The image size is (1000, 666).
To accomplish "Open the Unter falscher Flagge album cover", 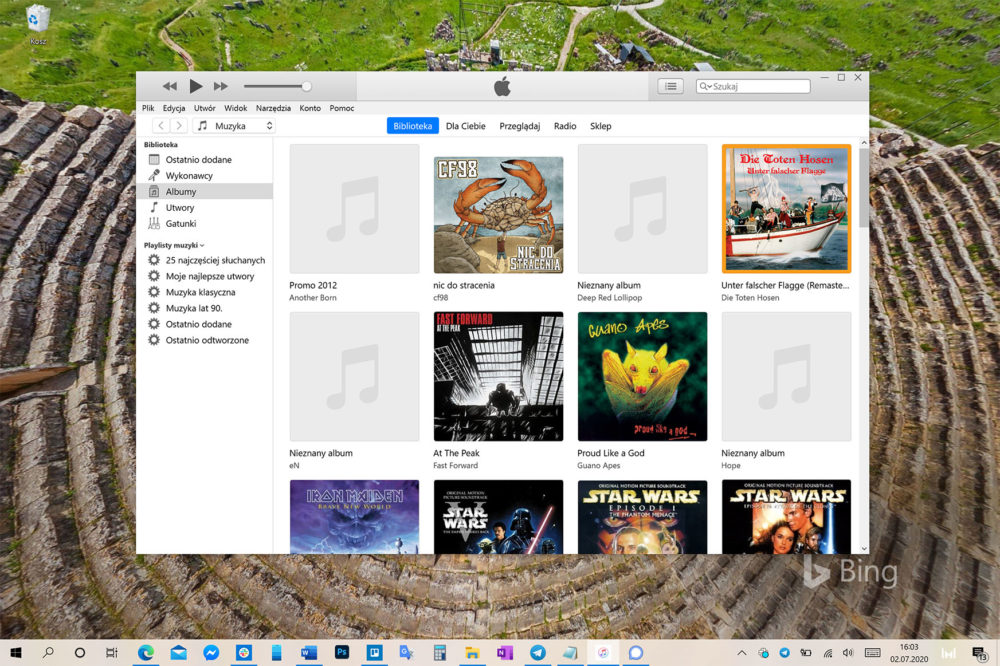I will pyautogui.click(x=786, y=209).
